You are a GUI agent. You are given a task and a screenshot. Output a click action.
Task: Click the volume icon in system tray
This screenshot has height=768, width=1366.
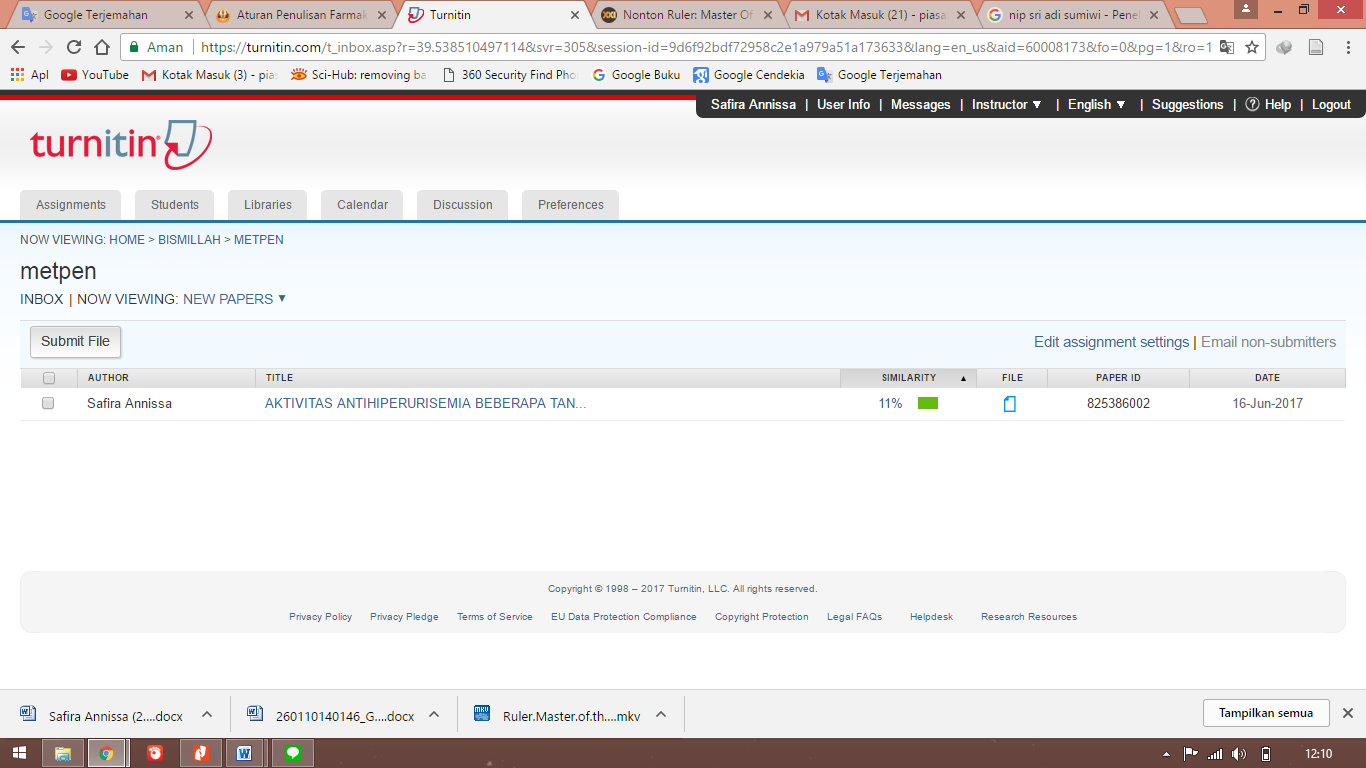[1240, 754]
